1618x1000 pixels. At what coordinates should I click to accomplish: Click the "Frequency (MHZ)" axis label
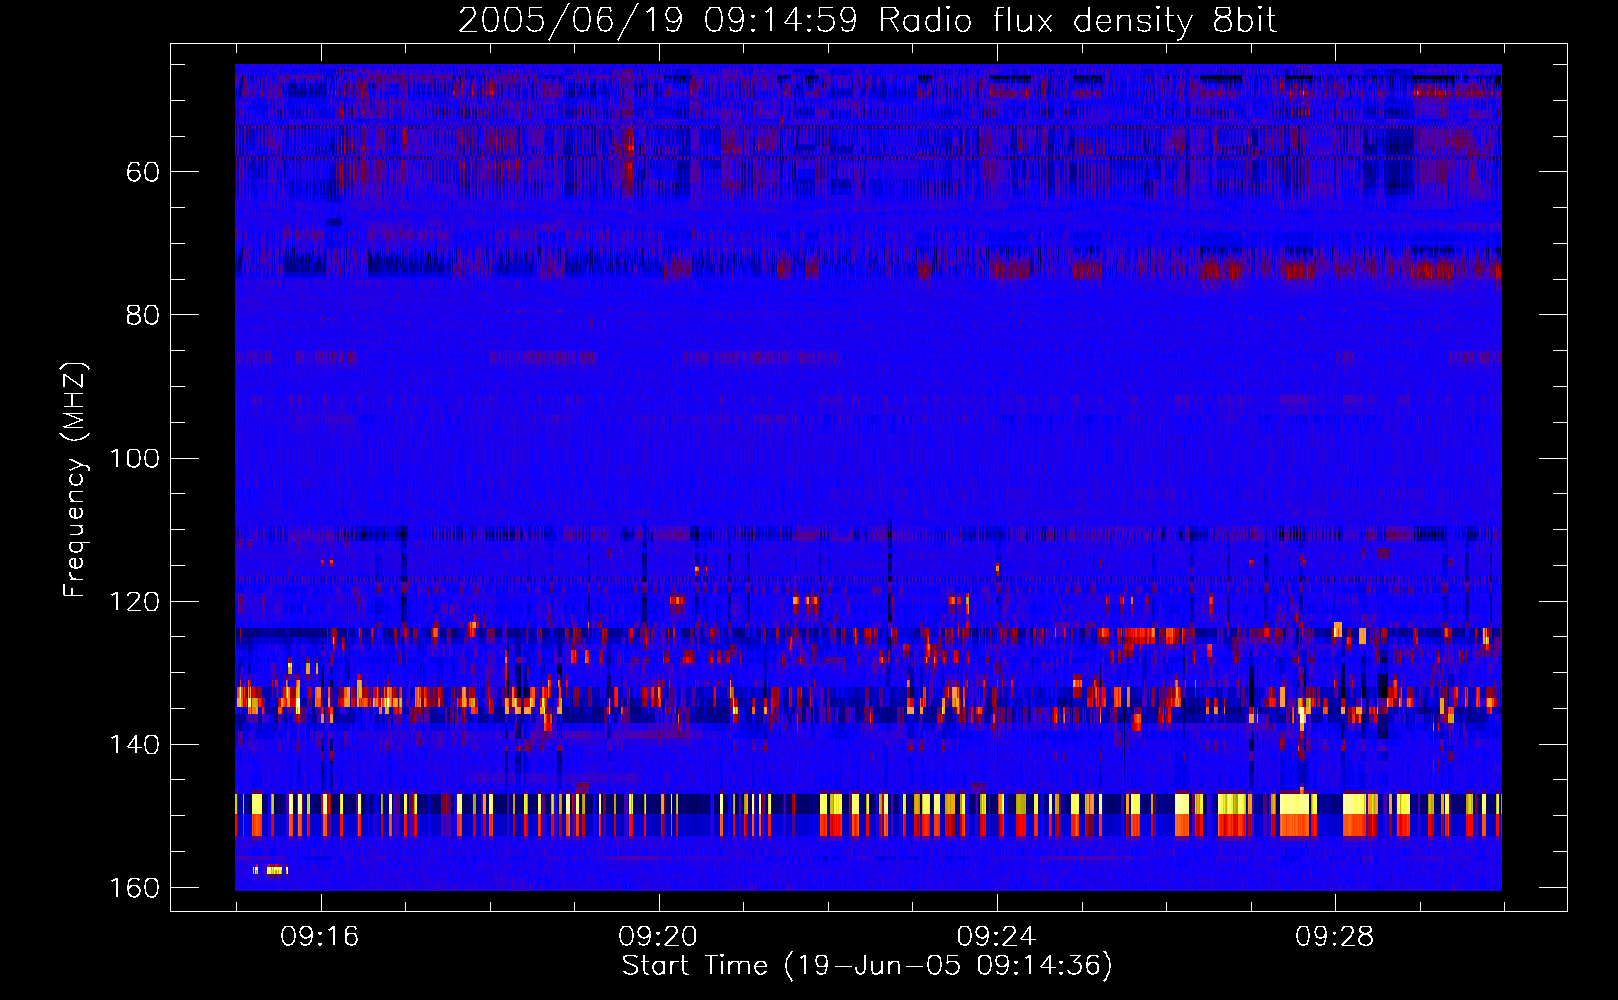76,479
